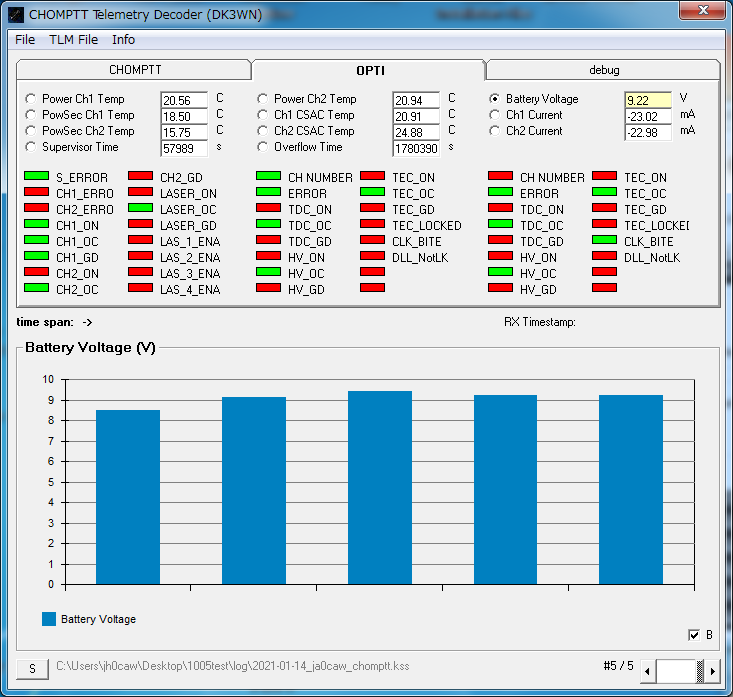Viewport: 733px width, 697px height.
Task: Switch to the debug tab
Action: click(604, 70)
